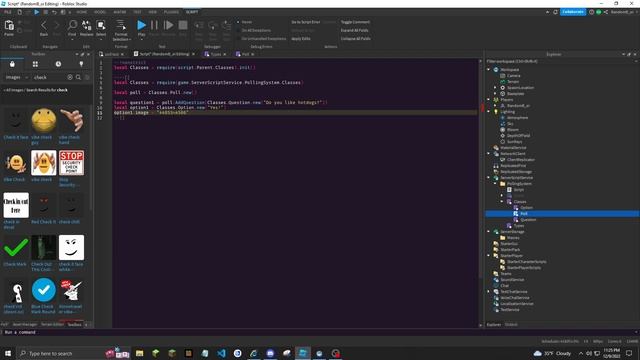640x360 pixels.
Task: Select the Question module in Explorer
Action: click(x=528, y=220)
